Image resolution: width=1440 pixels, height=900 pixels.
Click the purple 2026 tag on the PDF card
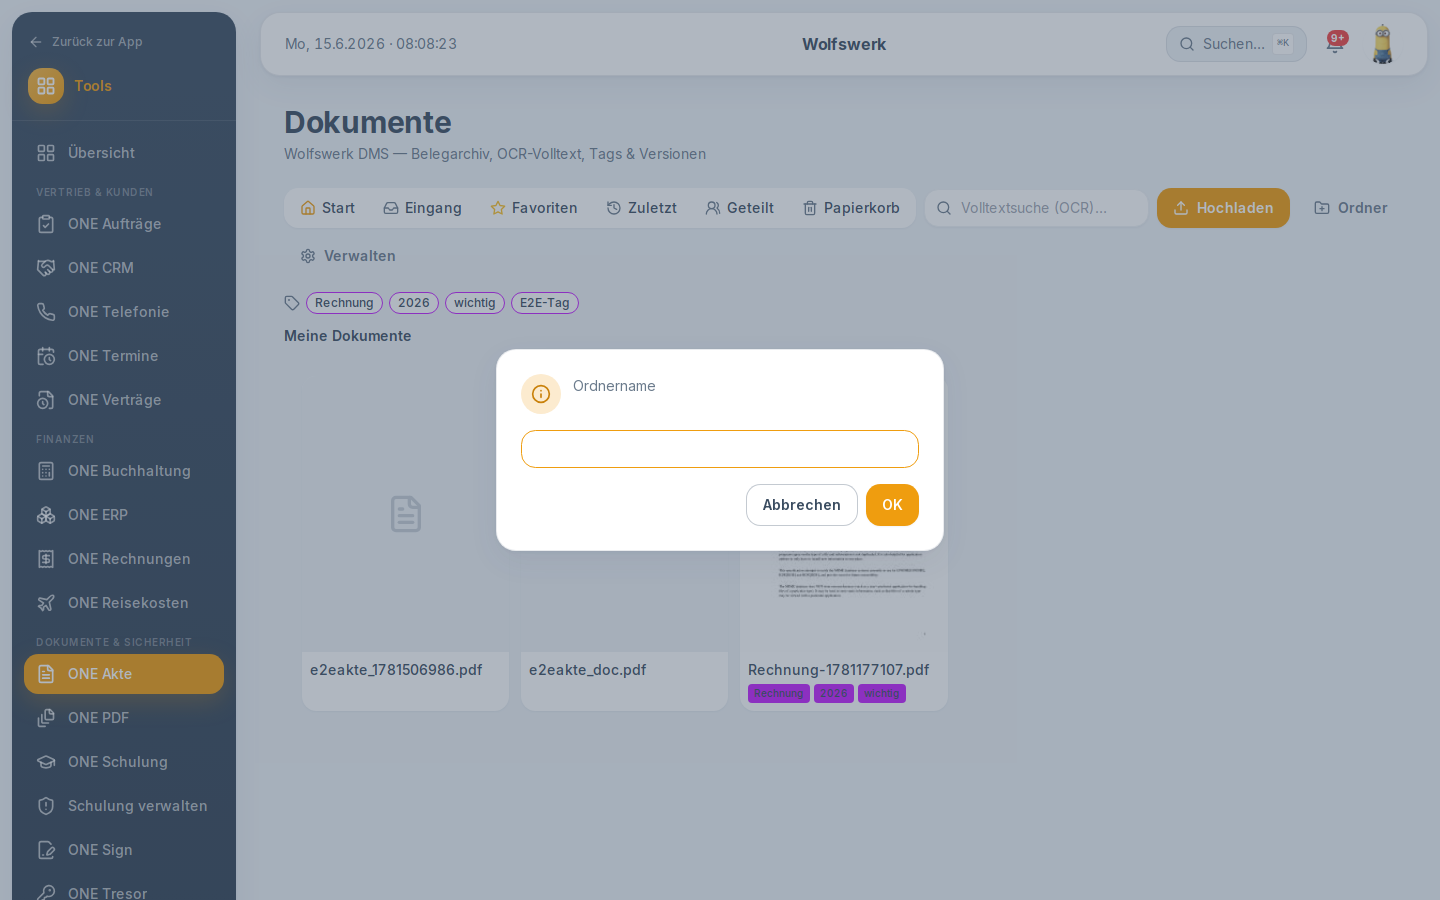834,694
